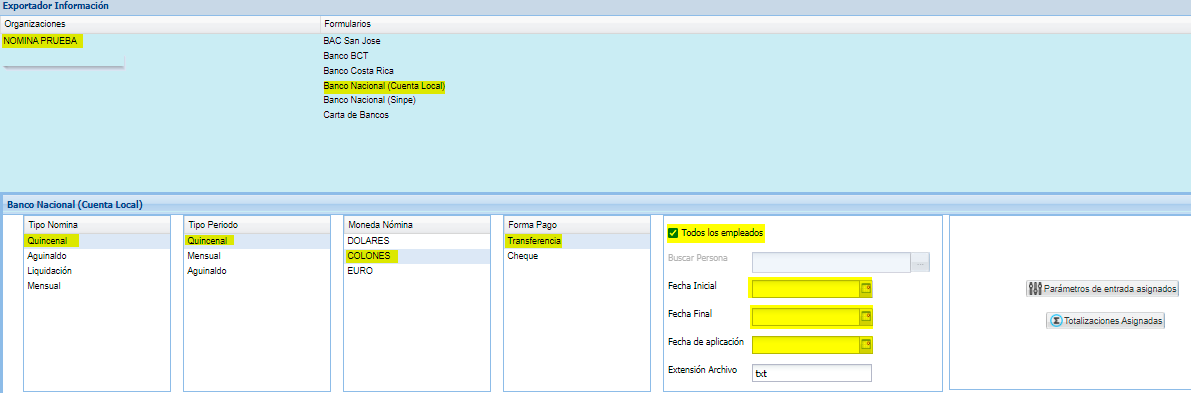The image size is (1191, 393).
Task: Click the Totalizaciones Asignadas sigma icon
Action: [1056, 321]
